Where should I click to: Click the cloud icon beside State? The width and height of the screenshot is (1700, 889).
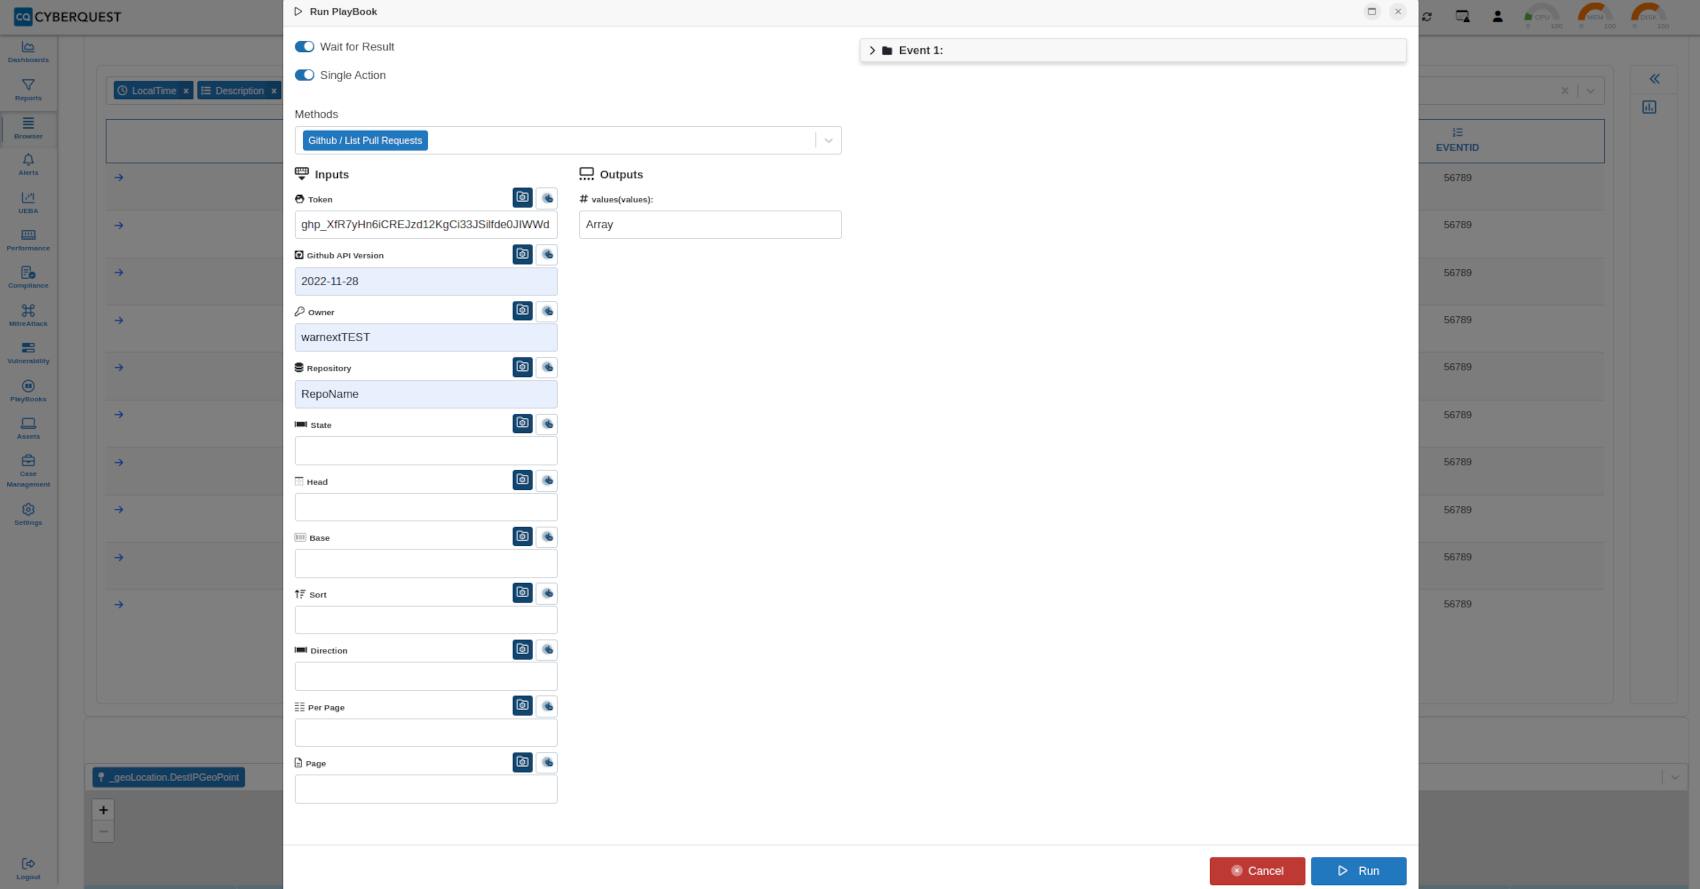[x=547, y=424]
